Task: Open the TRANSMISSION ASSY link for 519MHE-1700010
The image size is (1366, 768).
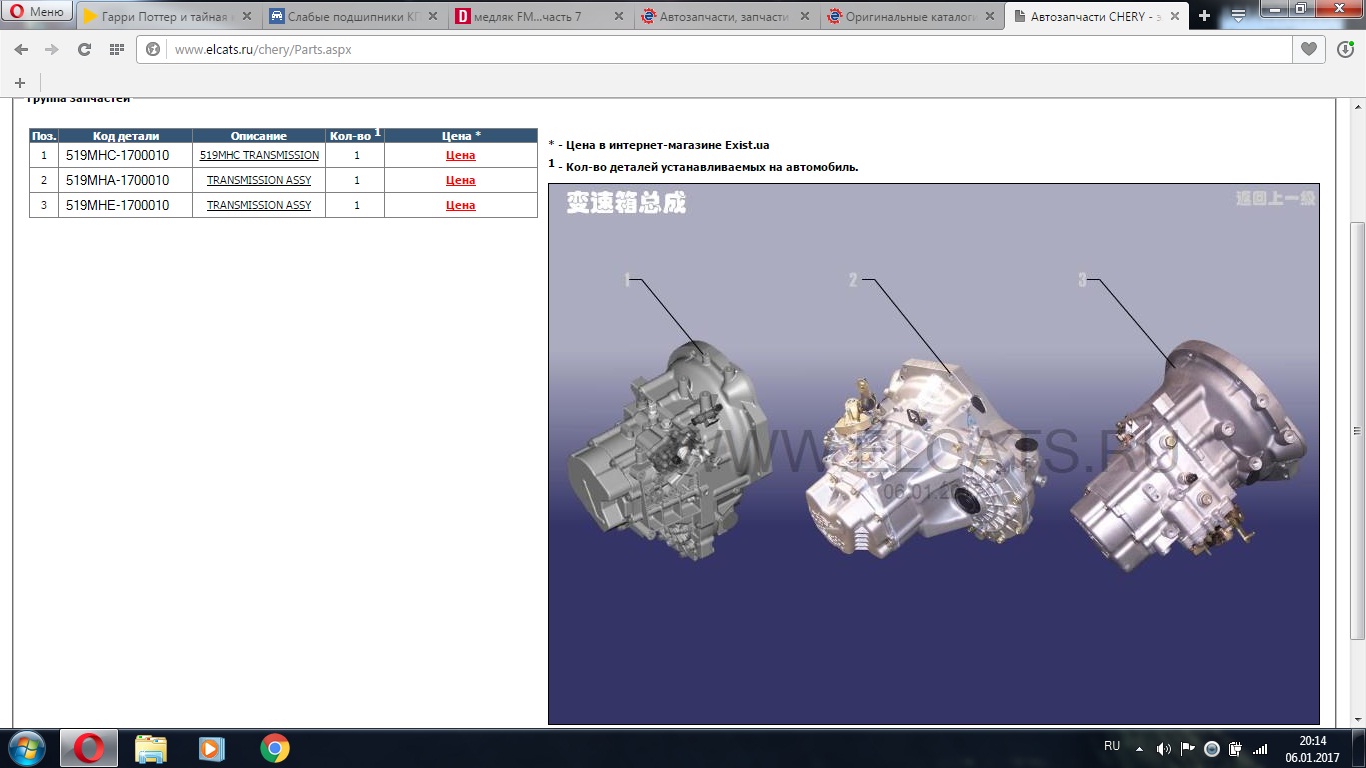Action: click(x=259, y=205)
